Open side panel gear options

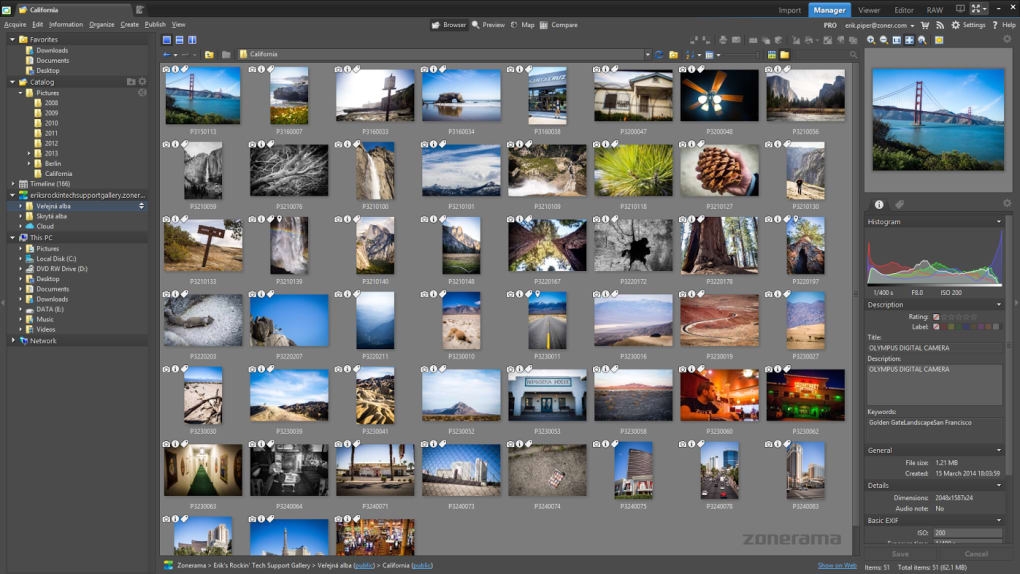pos(1007,204)
